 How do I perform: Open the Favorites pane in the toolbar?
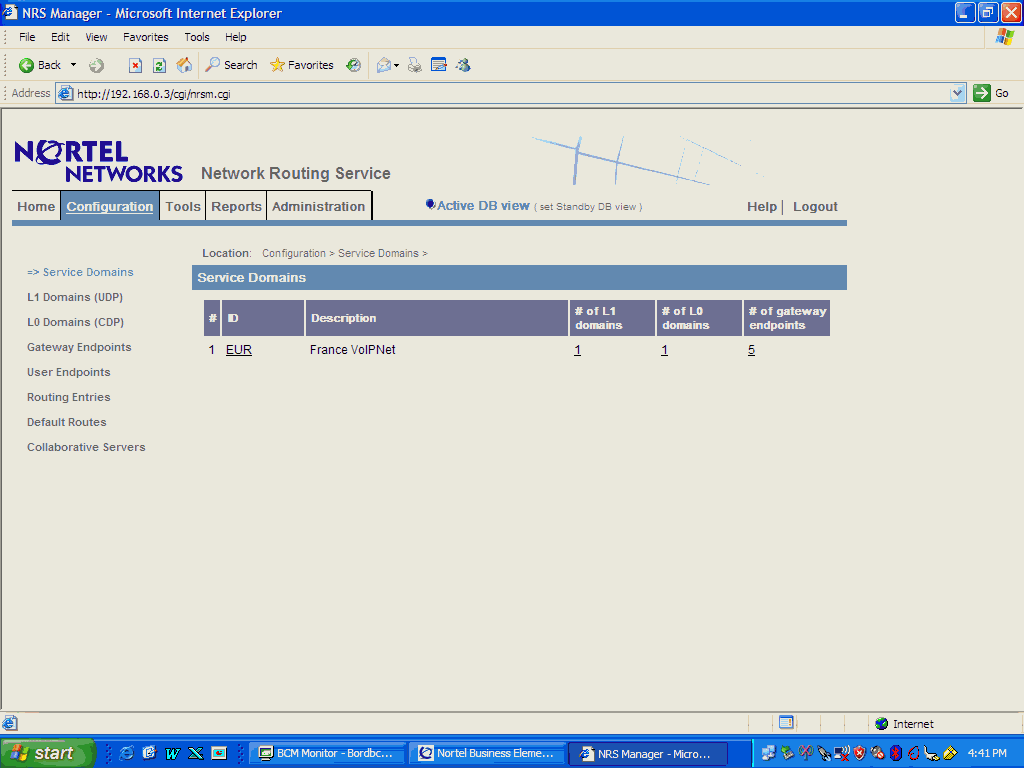click(x=302, y=65)
